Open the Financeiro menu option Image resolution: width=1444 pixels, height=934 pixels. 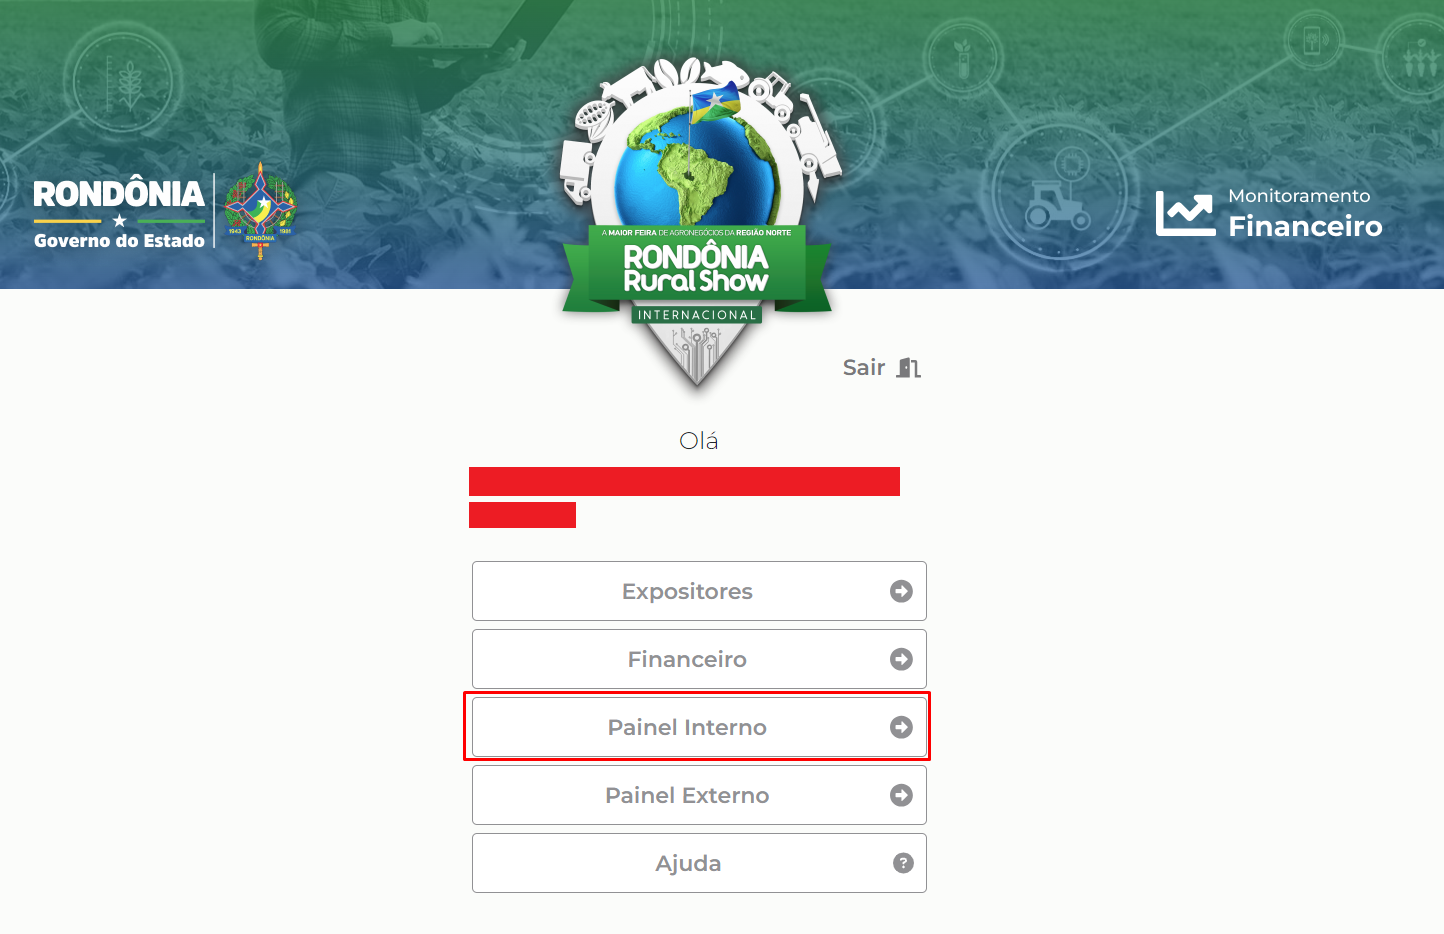[x=699, y=659]
